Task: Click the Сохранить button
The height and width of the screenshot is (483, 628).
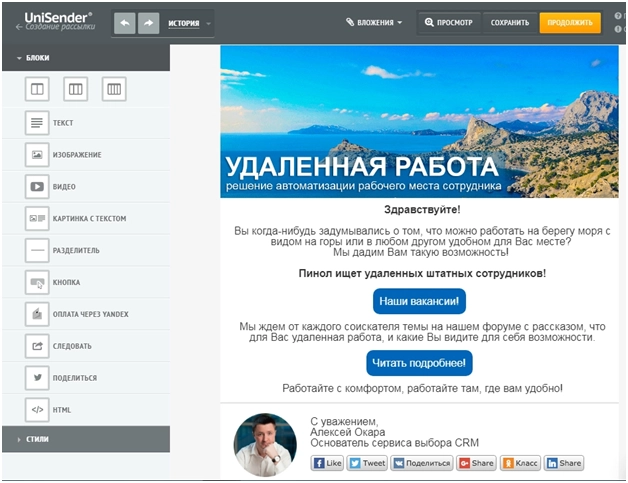Action: [510, 22]
